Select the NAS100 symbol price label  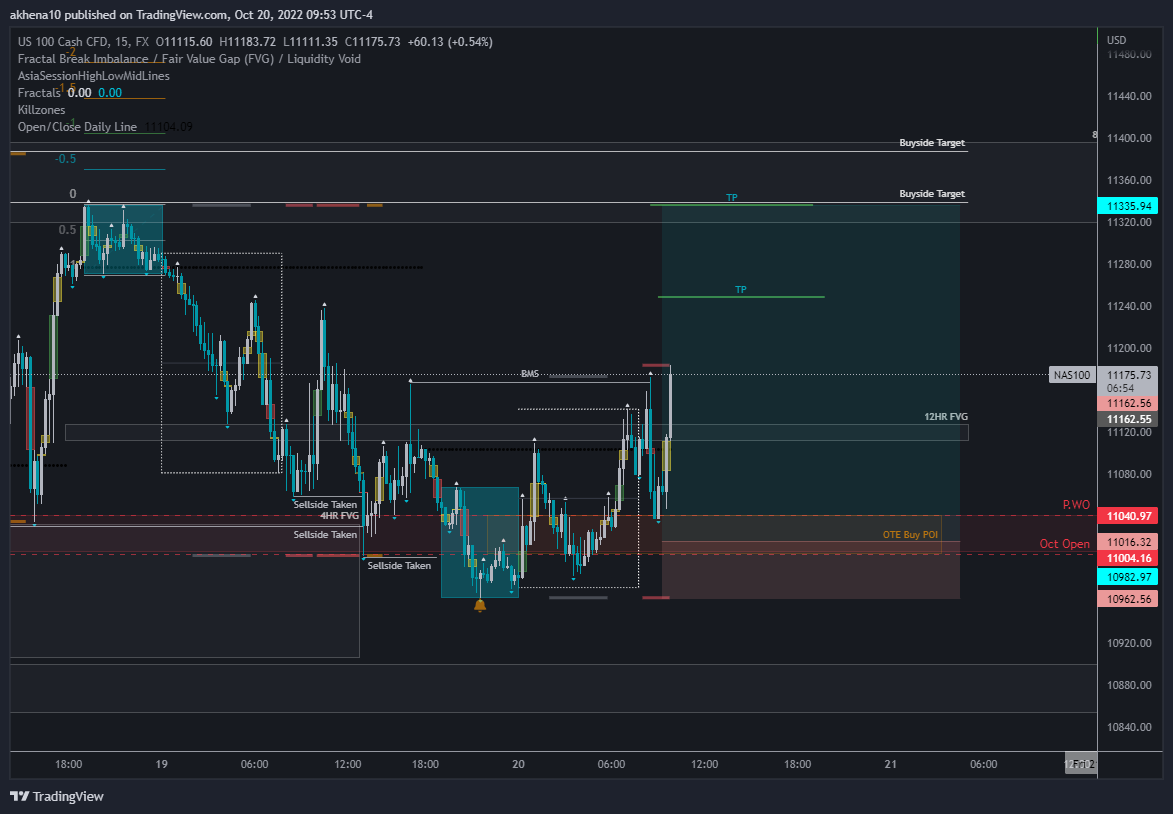[1072, 375]
